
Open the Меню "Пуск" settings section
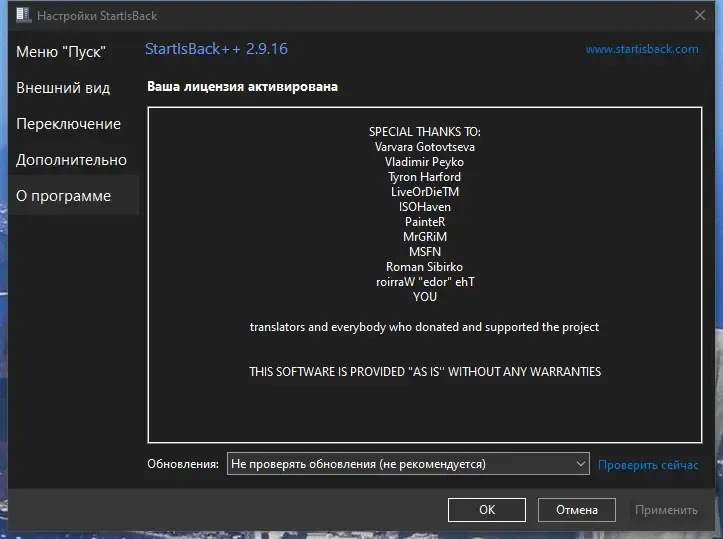[61, 52]
